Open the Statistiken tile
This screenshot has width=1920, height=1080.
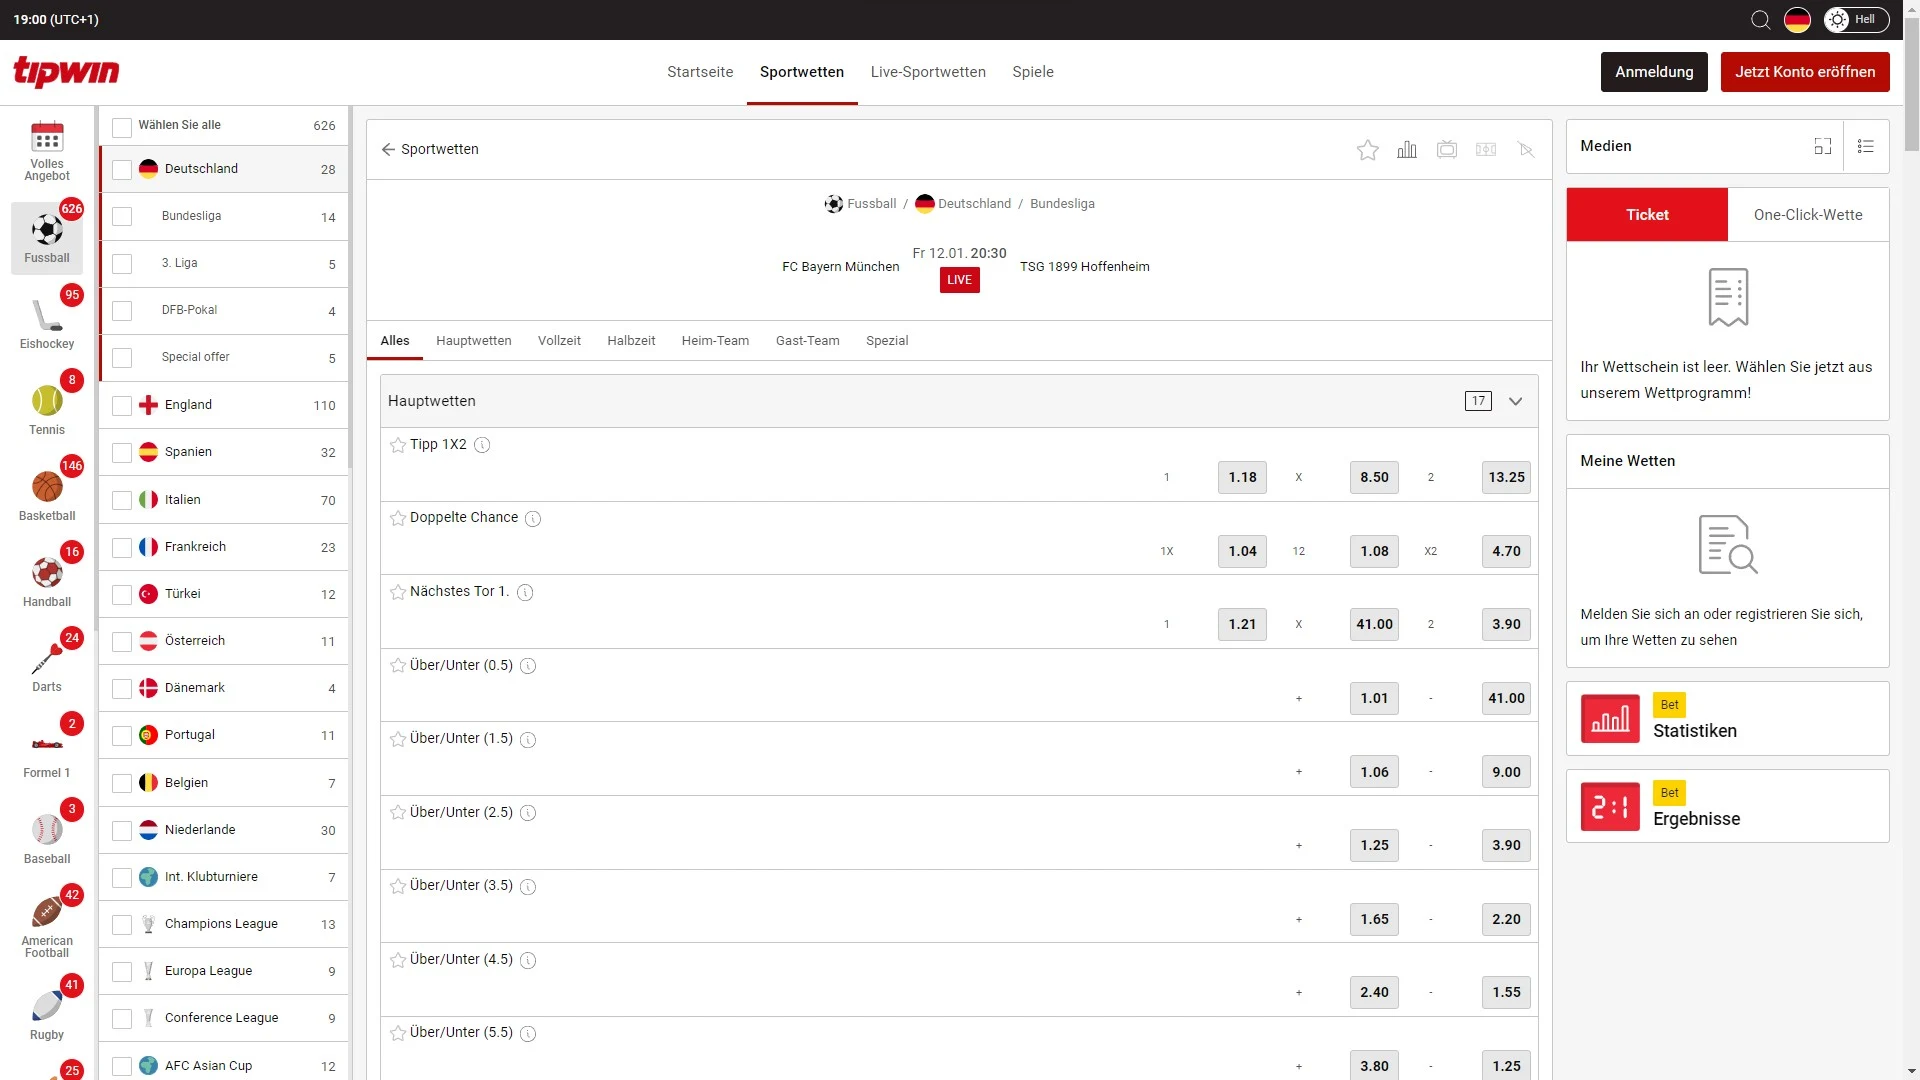(1727, 719)
